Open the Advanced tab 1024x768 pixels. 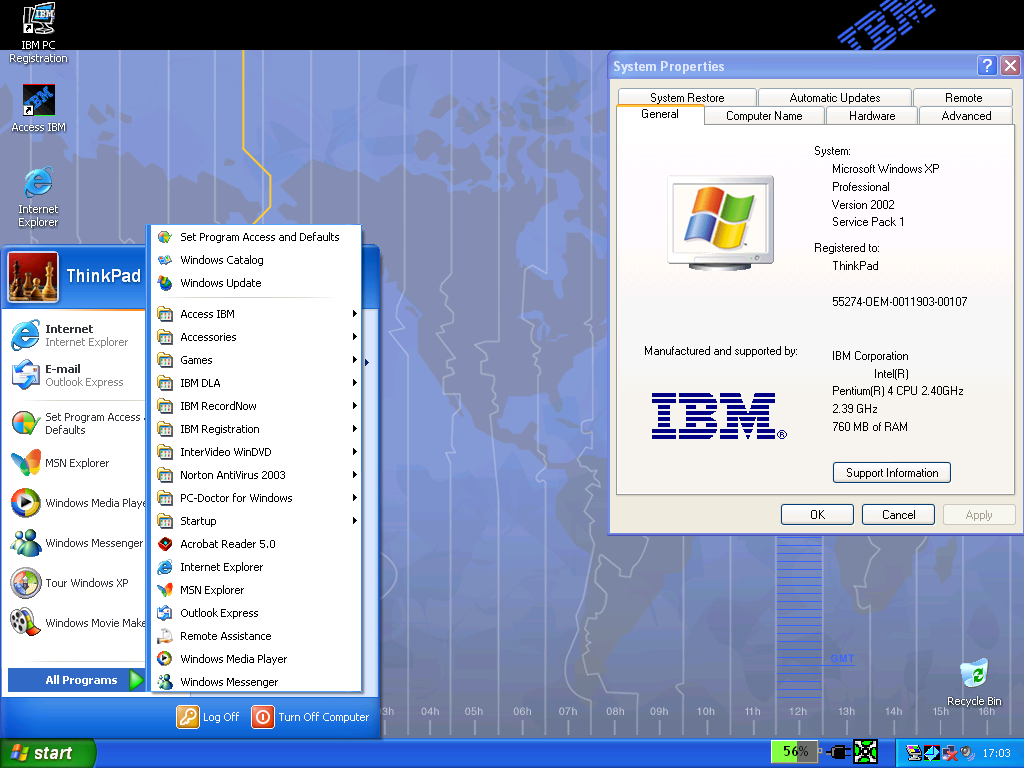966,116
